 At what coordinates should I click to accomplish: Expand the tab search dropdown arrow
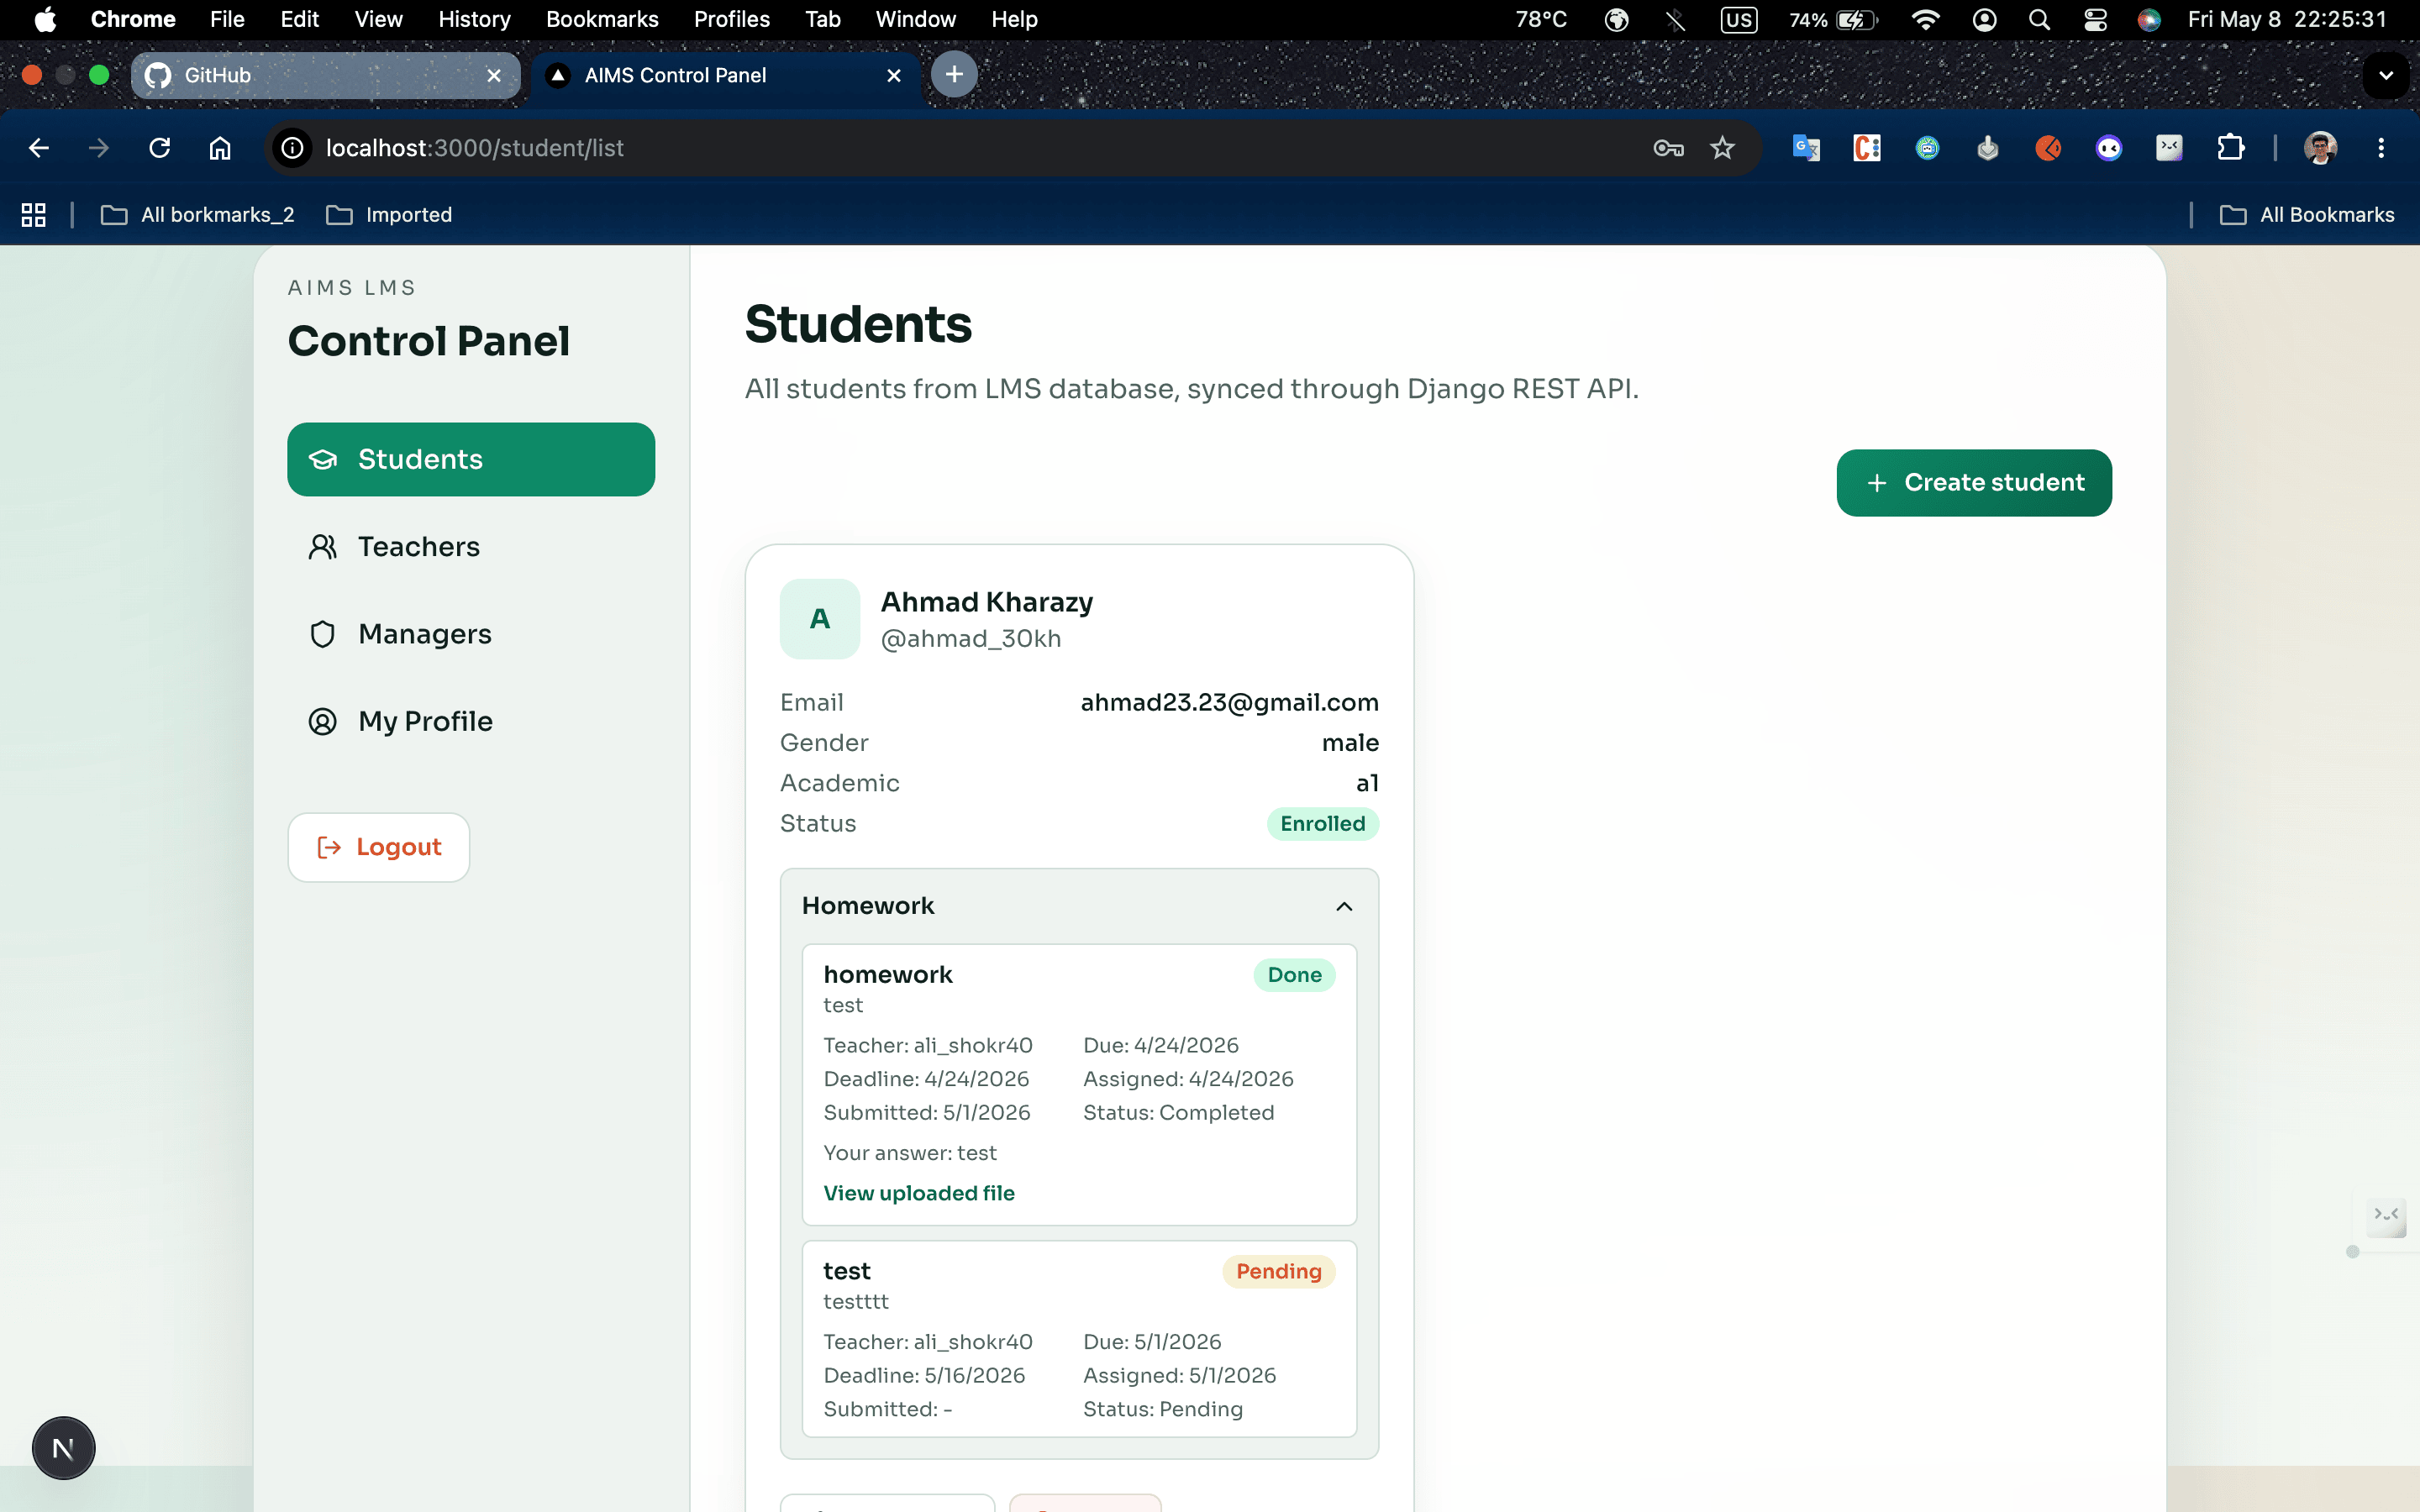2386,75
